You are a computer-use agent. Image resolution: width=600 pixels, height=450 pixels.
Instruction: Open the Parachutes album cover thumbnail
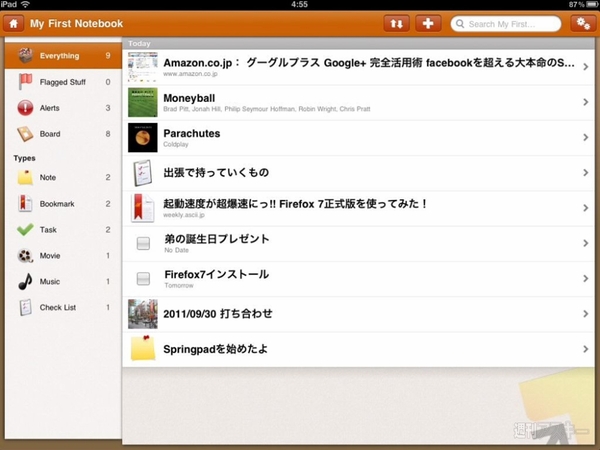[143, 137]
